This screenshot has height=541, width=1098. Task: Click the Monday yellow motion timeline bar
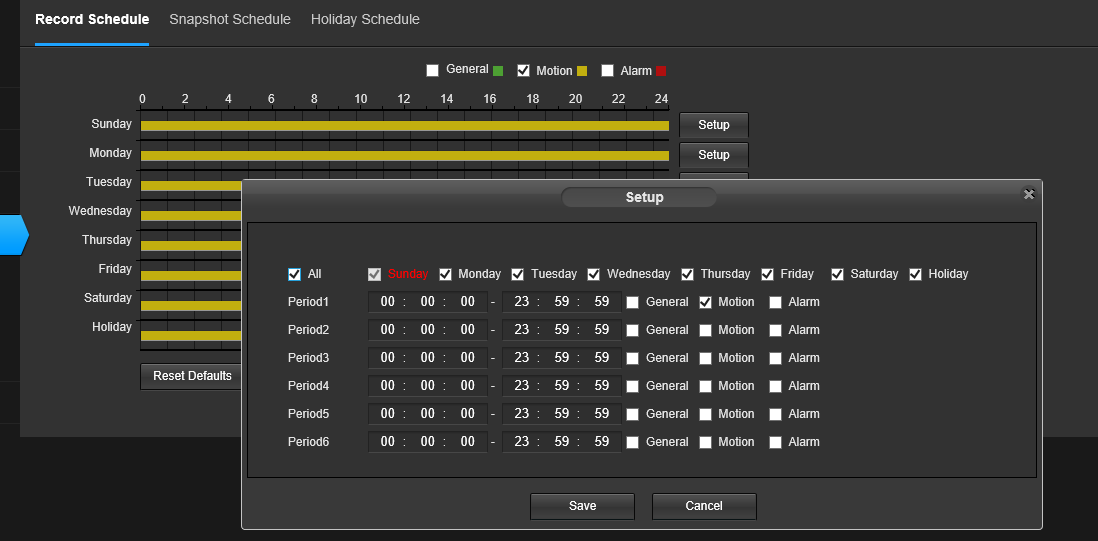[405, 155]
